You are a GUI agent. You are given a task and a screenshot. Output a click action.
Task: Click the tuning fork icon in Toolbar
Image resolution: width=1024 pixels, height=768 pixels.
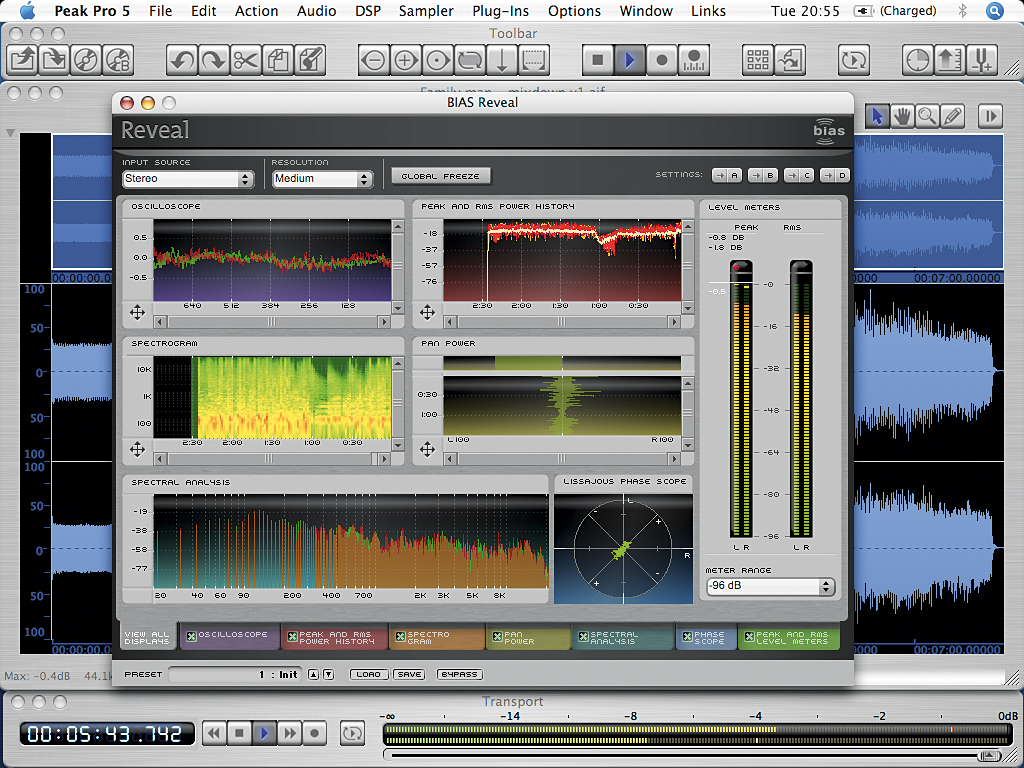982,61
